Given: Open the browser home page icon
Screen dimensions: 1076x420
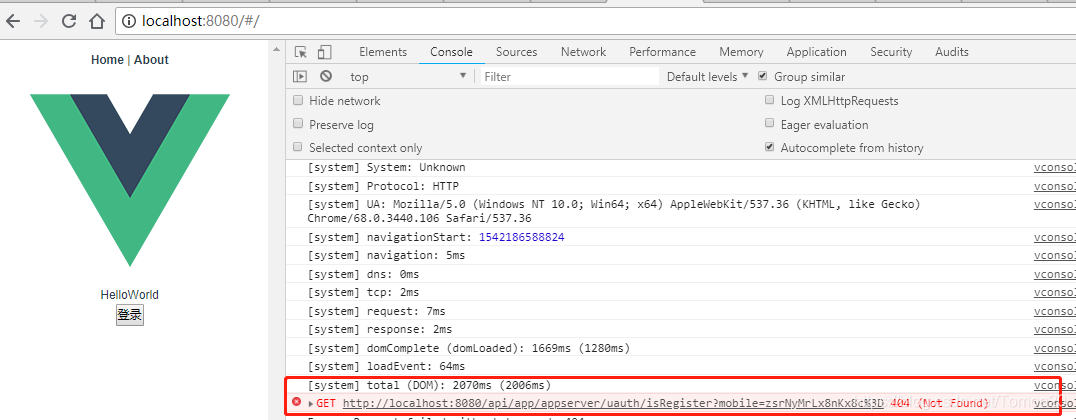Looking at the screenshot, I should pyautogui.click(x=97, y=21).
